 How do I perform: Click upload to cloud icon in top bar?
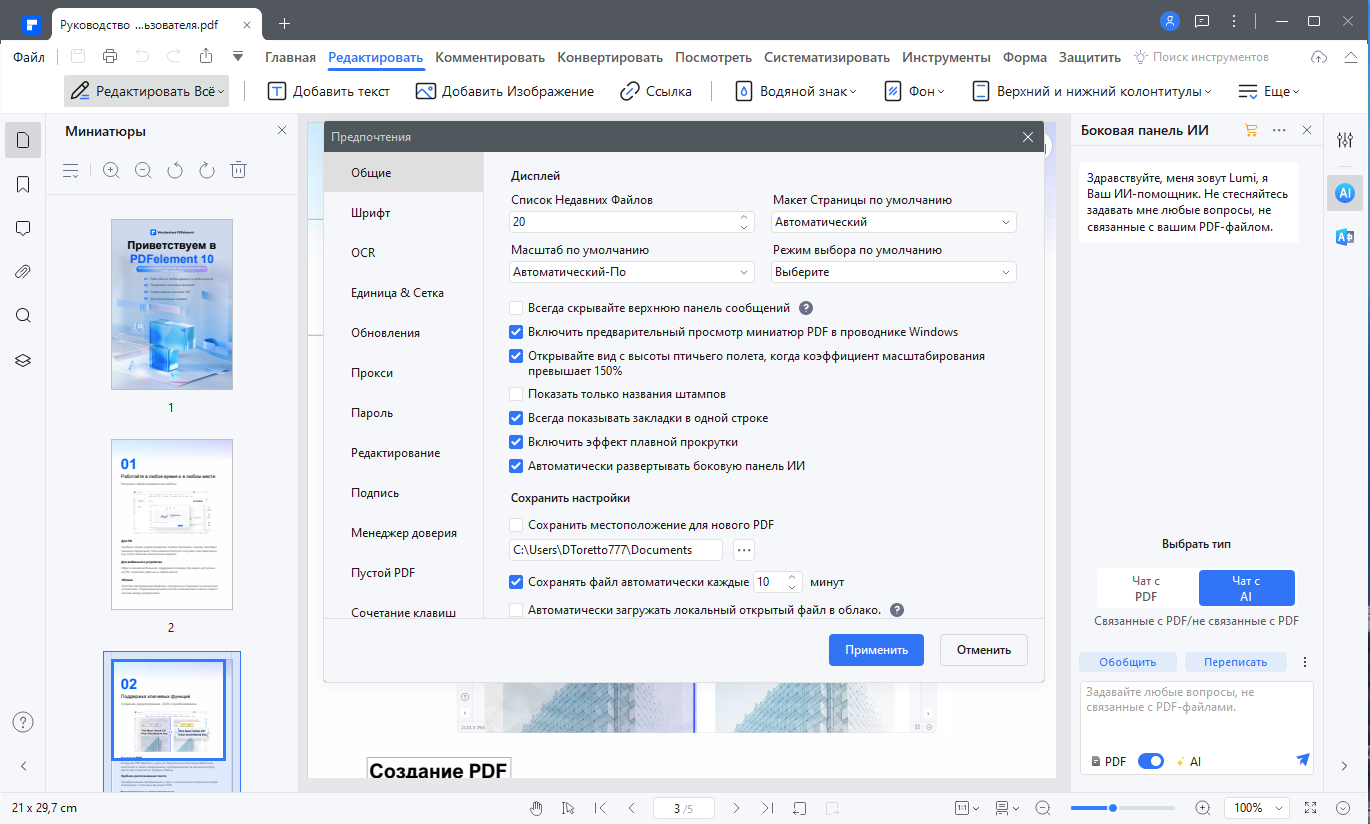[x=1319, y=57]
